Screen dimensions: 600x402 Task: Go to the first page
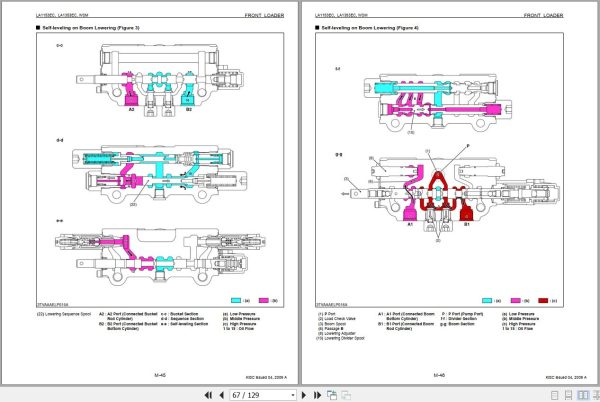tap(208, 395)
